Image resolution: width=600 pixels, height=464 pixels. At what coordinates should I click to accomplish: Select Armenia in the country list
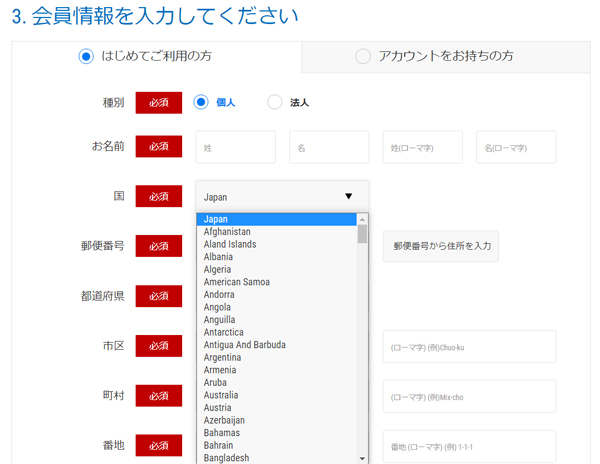[x=276, y=370]
